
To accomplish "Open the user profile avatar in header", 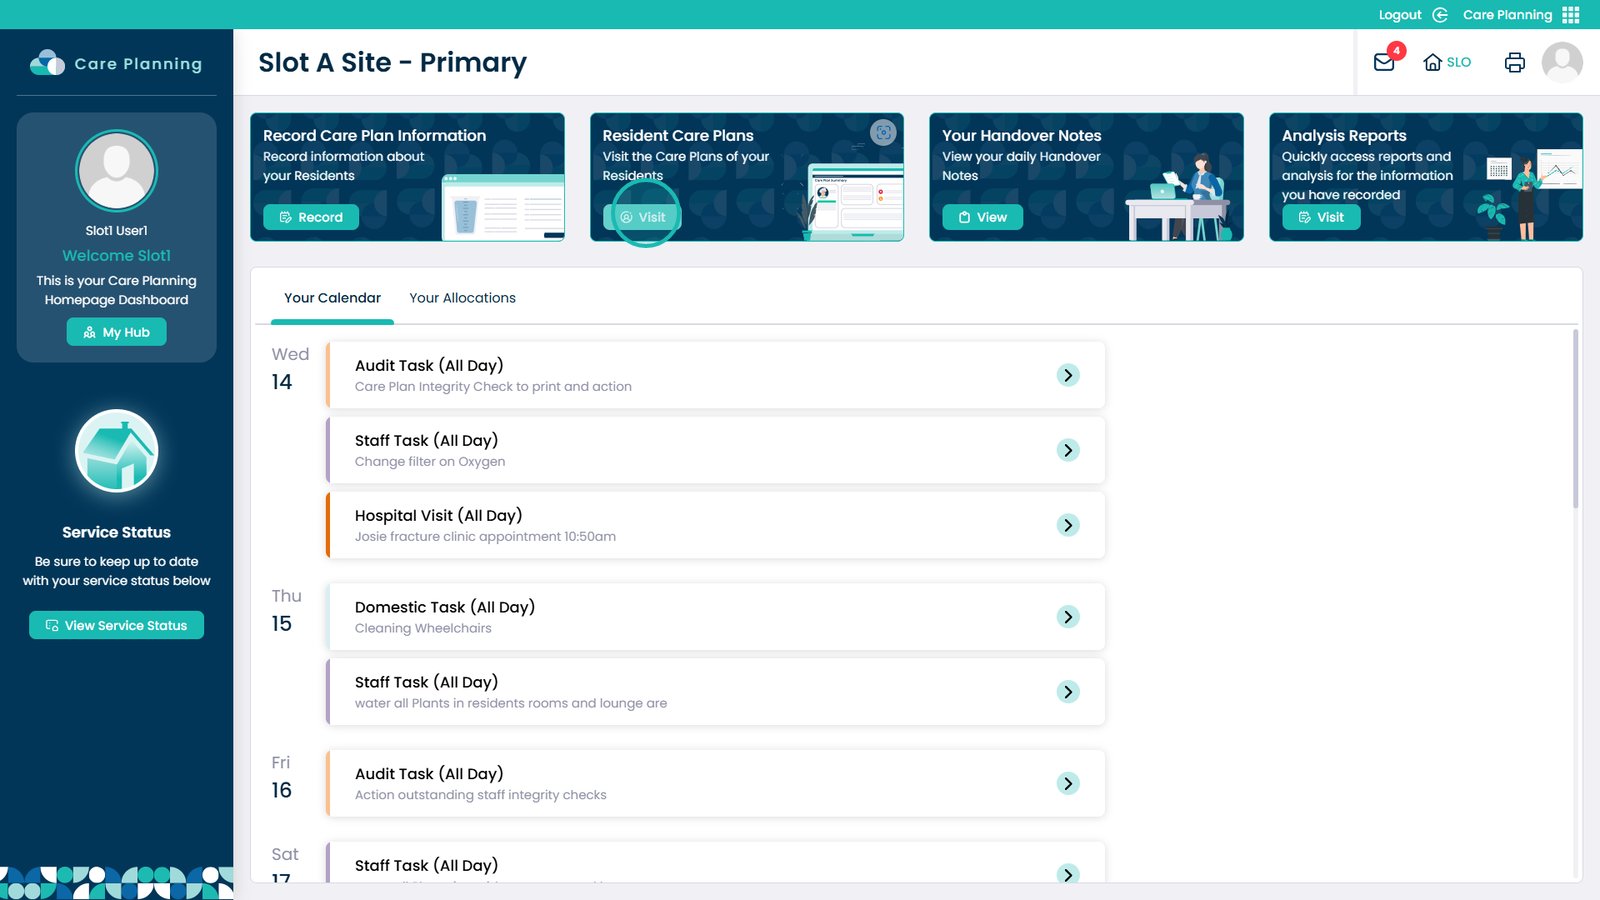I will pos(1561,62).
